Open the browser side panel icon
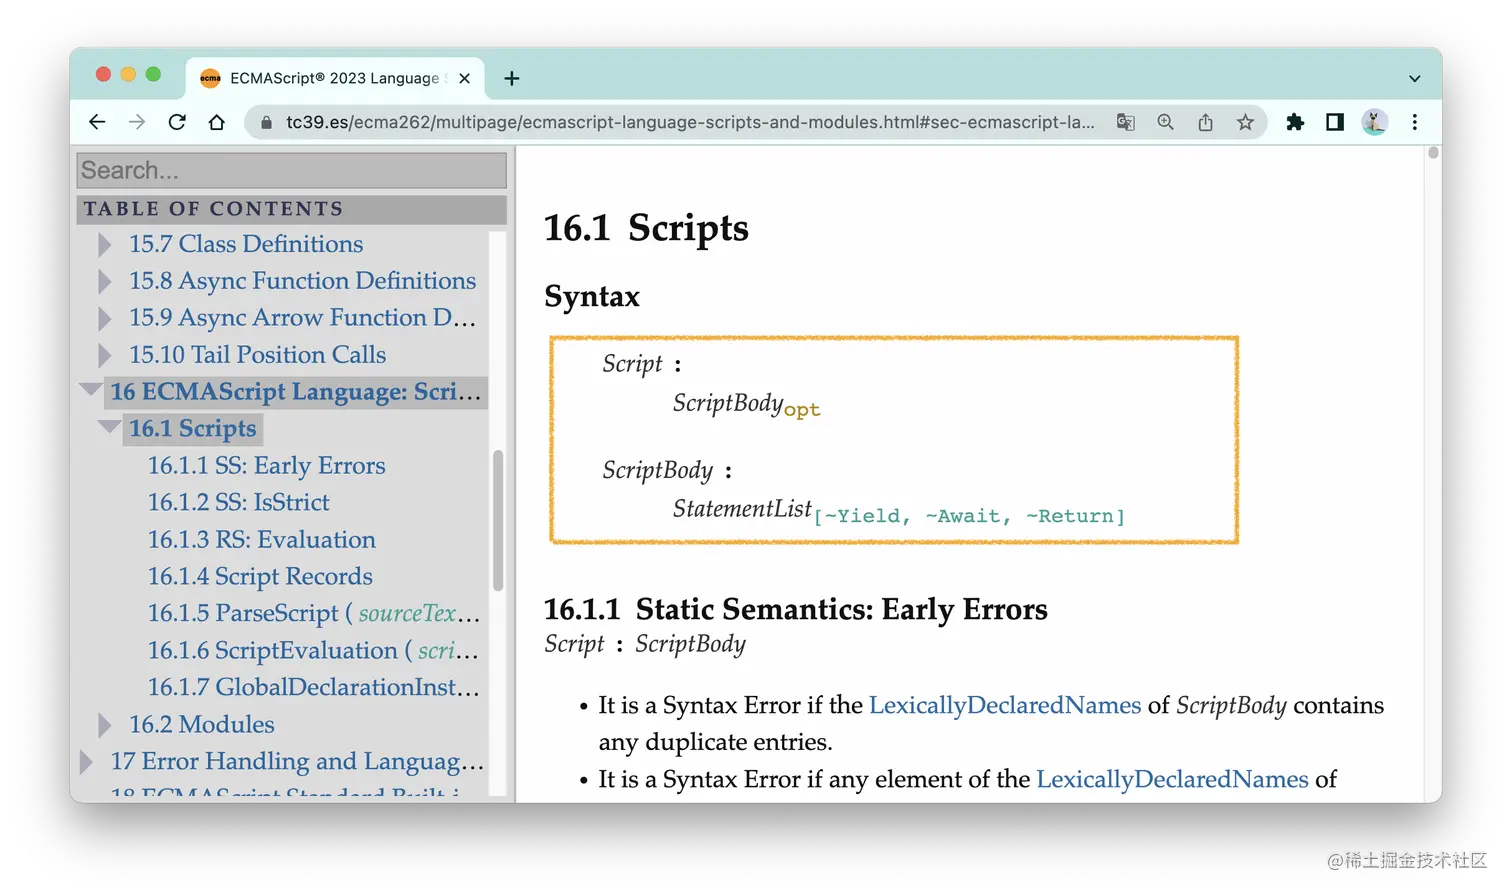Screen dimensions: 1512x895 (1334, 121)
